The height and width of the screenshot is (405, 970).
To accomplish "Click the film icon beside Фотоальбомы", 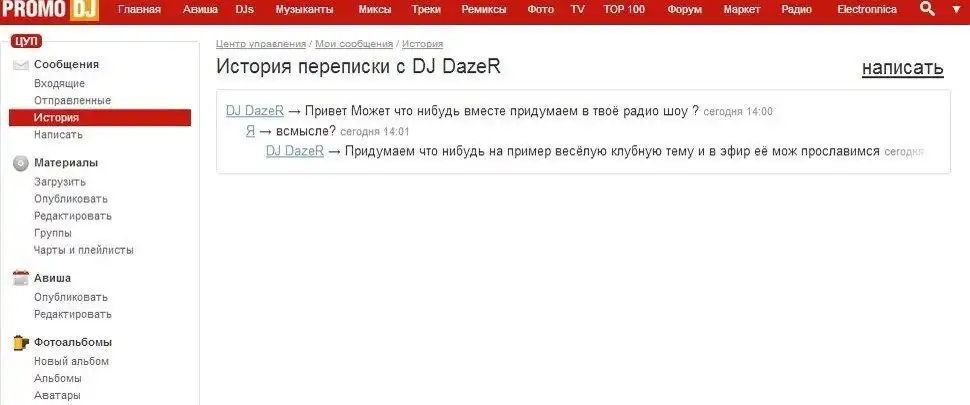I will tap(20, 342).
